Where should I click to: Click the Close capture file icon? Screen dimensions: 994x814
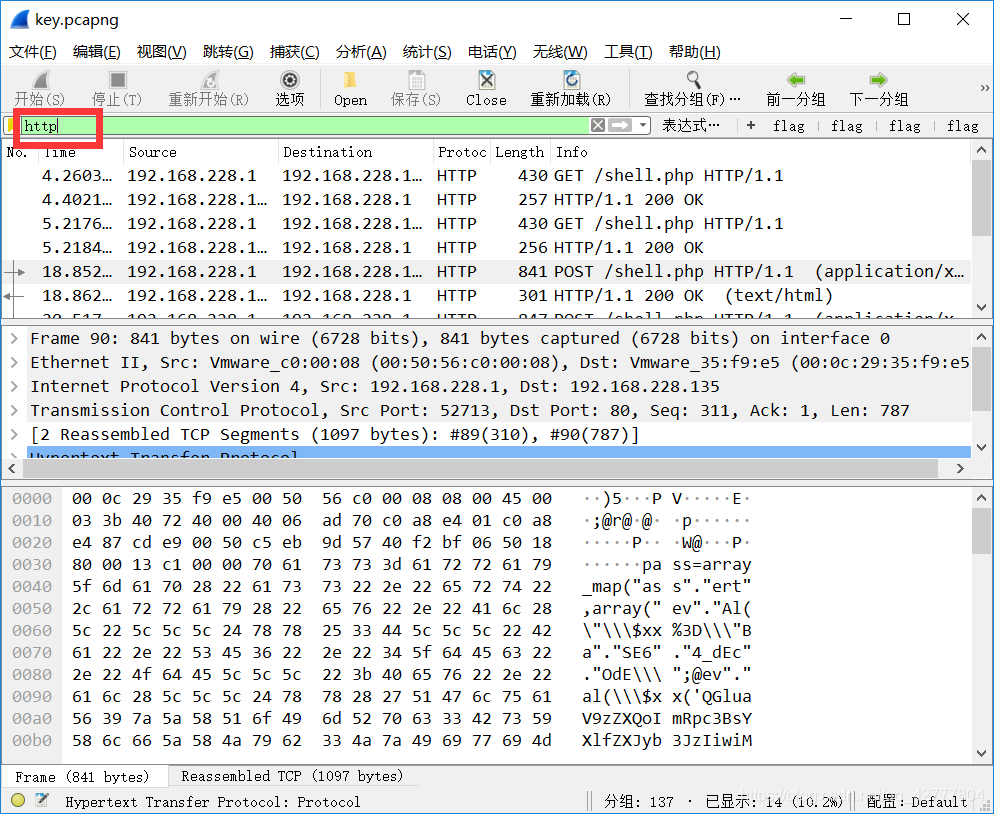pos(486,80)
